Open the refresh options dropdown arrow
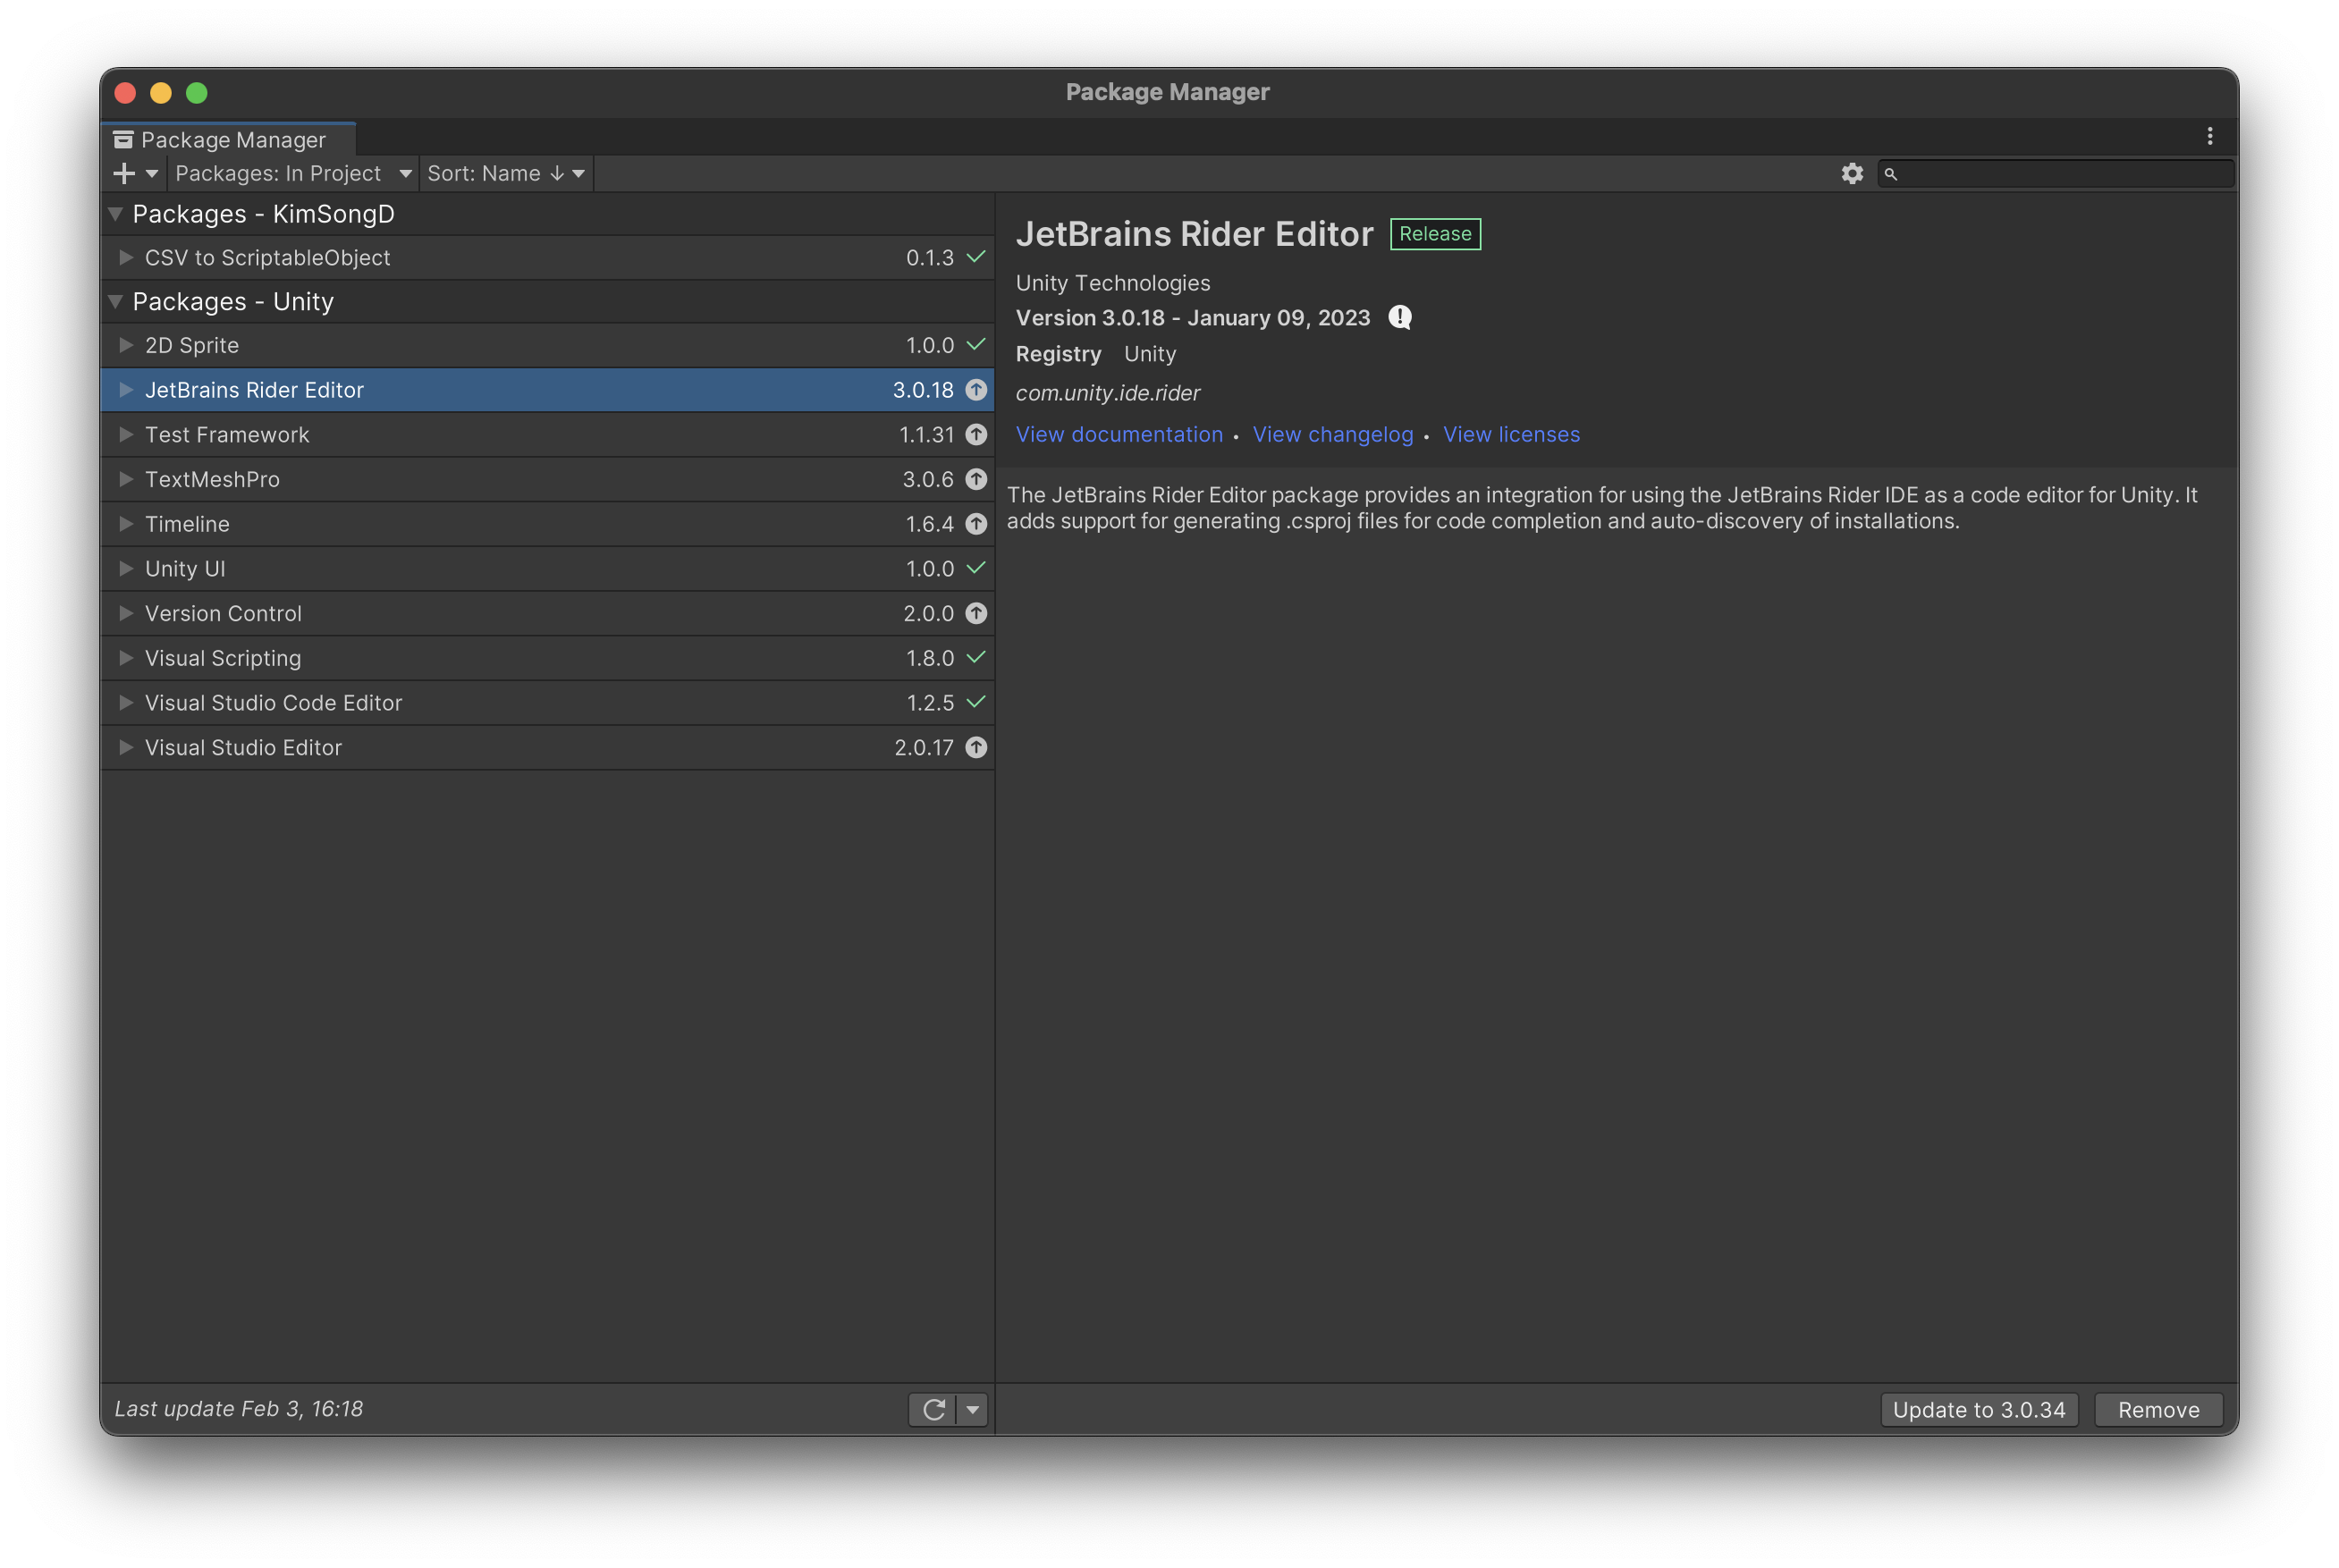 (x=972, y=1410)
